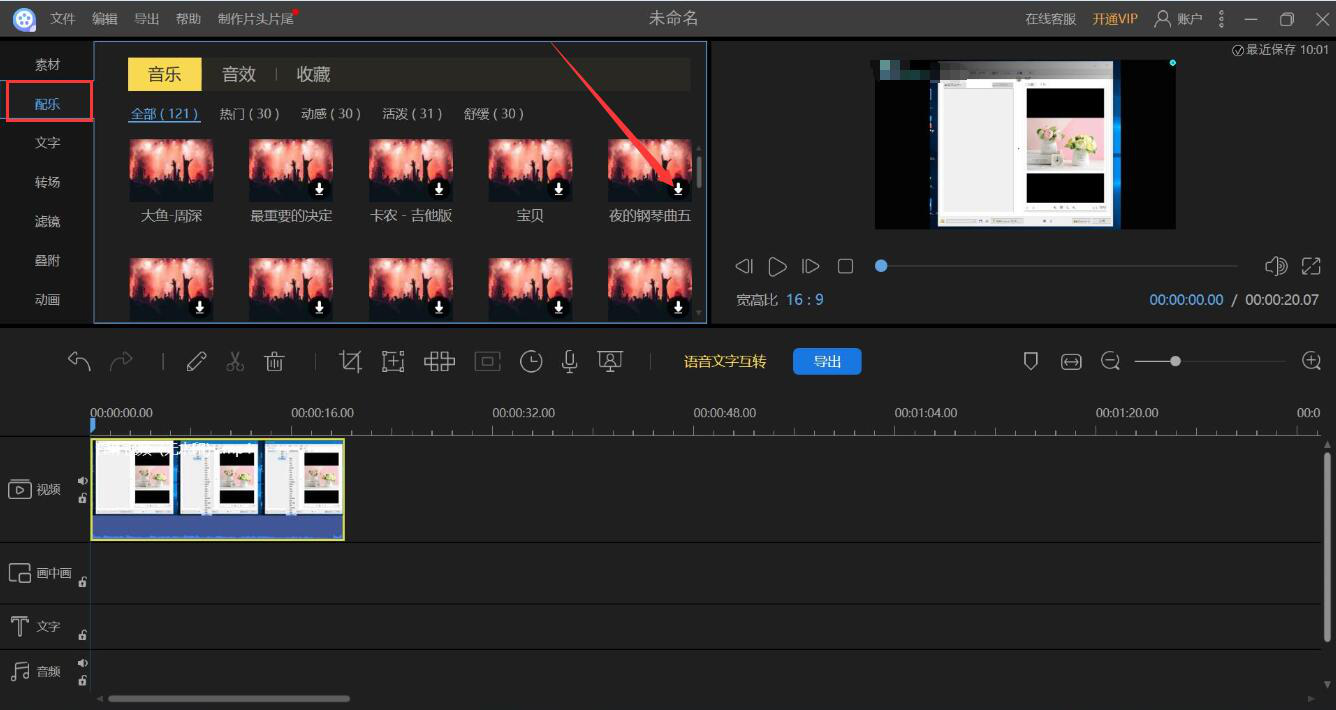Click the timeline zoom-in magnifier

1312,361
